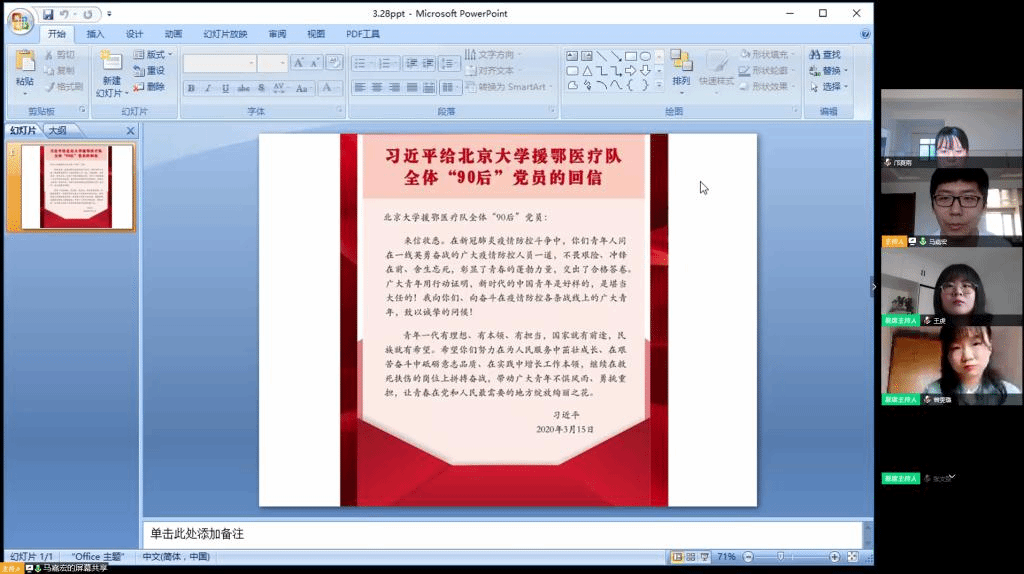Toggle bold text formatting
The height and width of the screenshot is (574, 1024).
point(191,88)
